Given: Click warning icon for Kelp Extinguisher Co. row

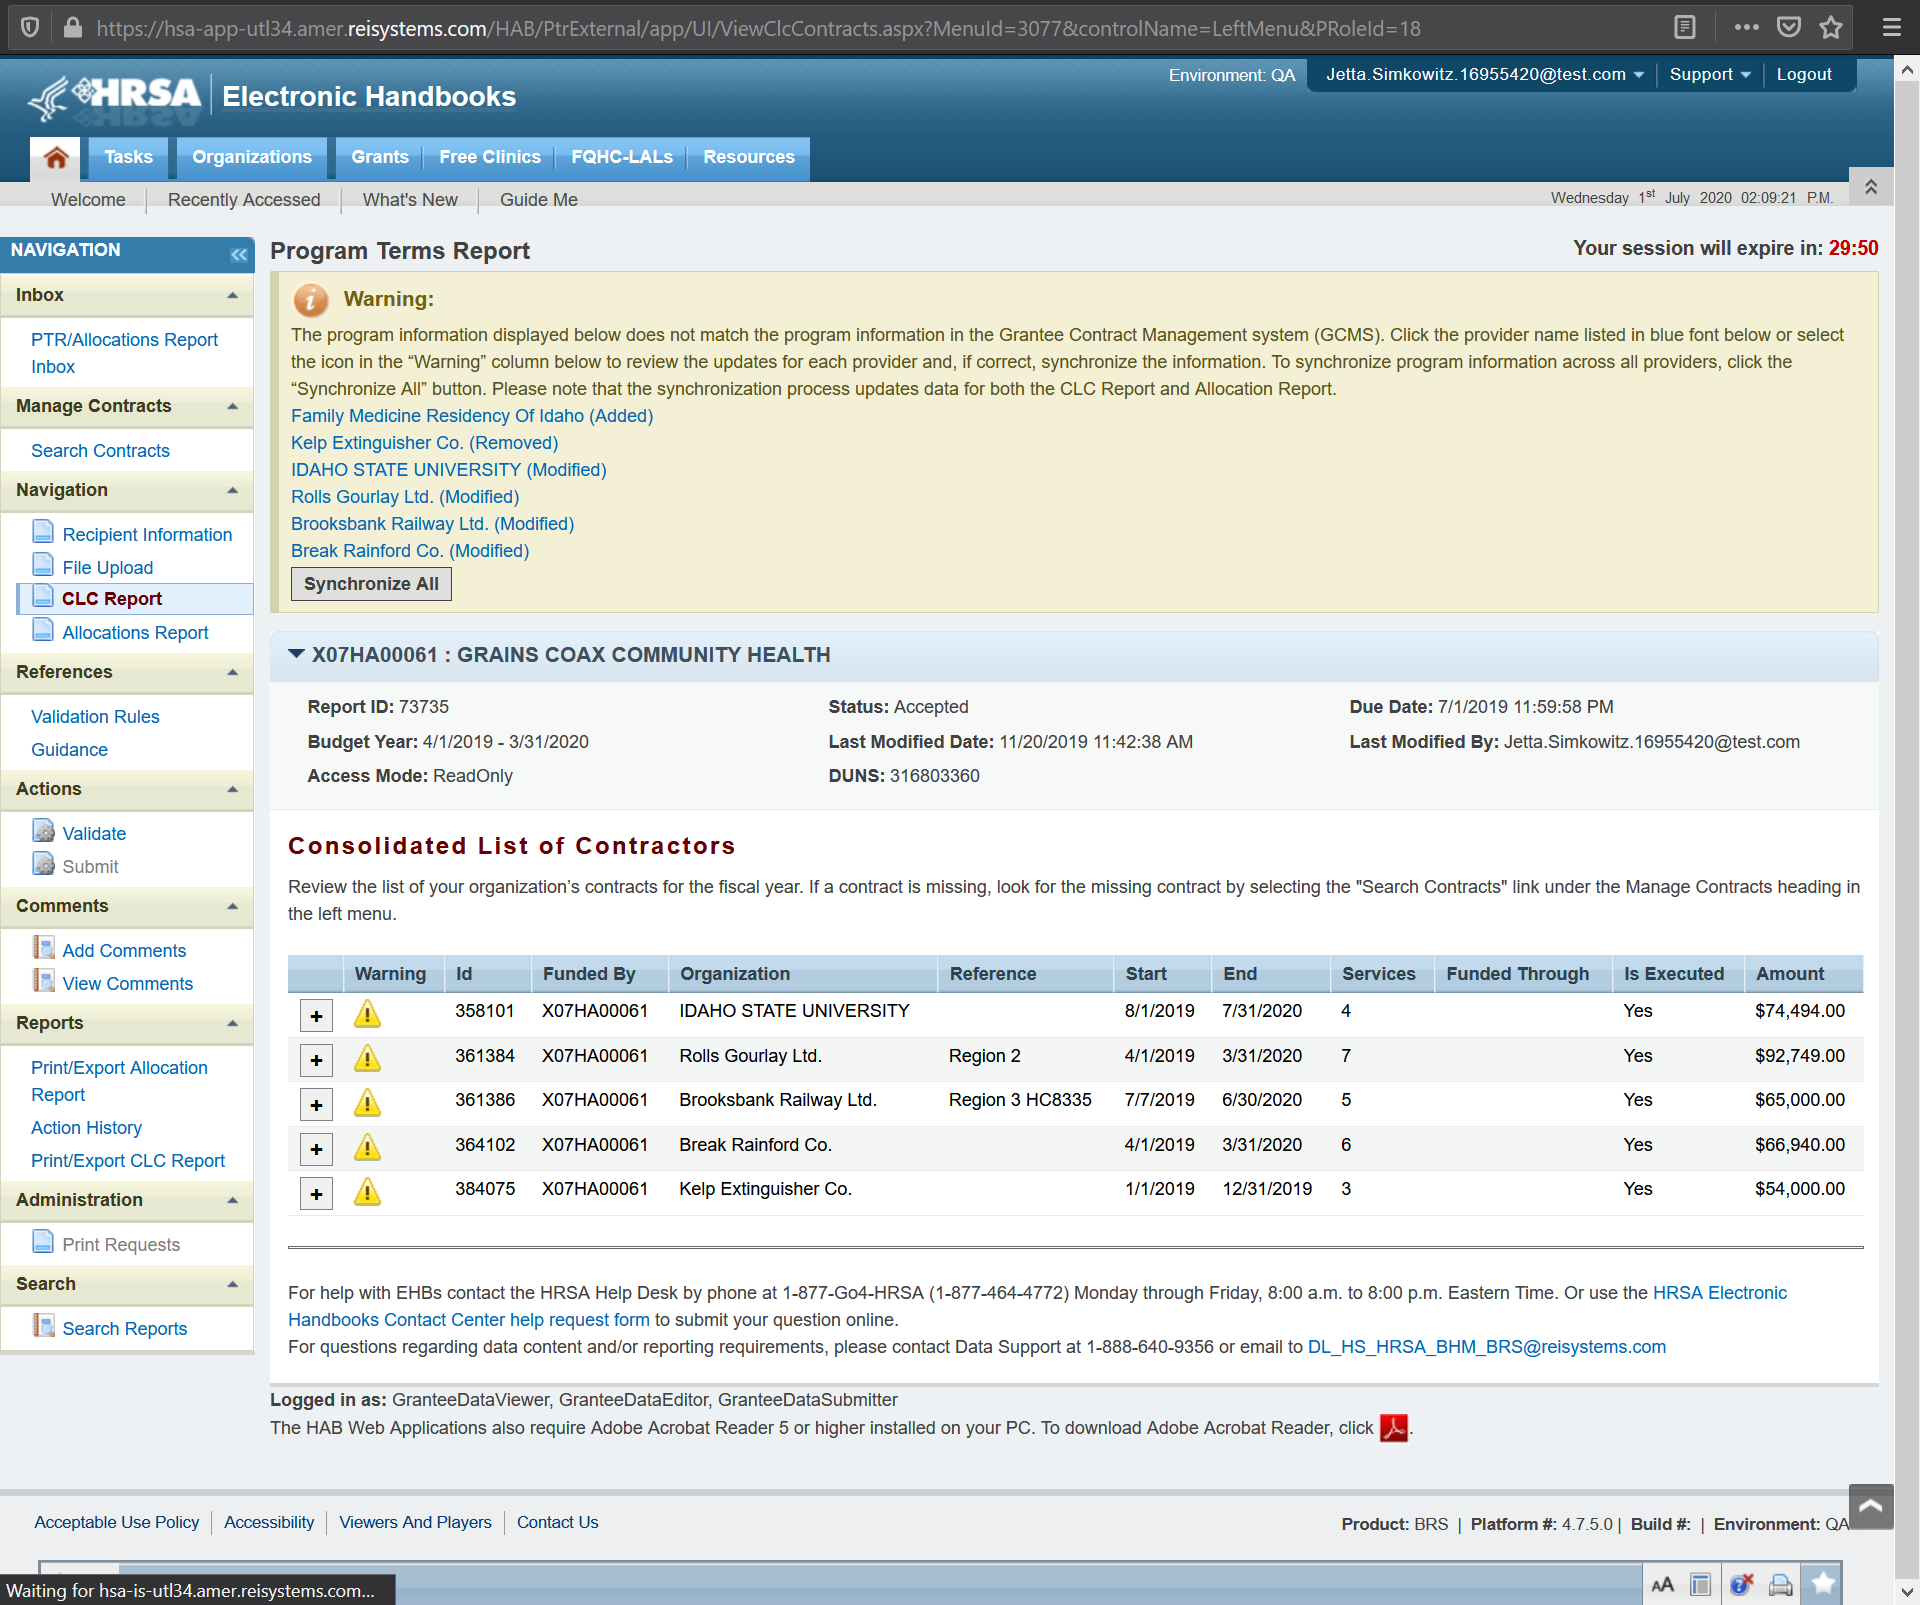Looking at the screenshot, I should pyautogui.click(x=367, y=1192).
